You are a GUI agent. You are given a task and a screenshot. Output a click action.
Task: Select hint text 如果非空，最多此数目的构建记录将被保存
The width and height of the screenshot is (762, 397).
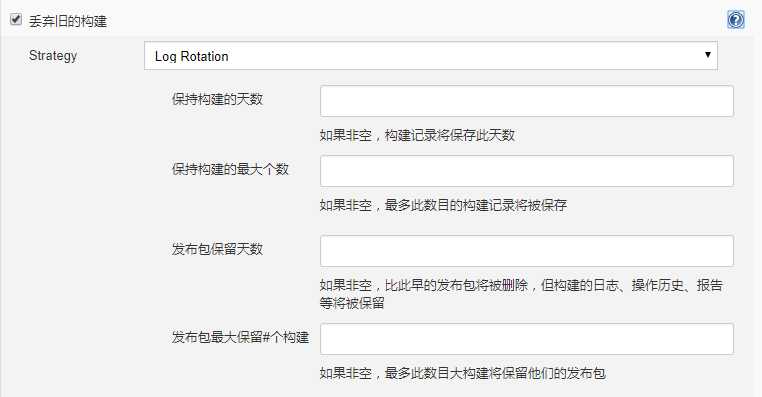point(443,205)
